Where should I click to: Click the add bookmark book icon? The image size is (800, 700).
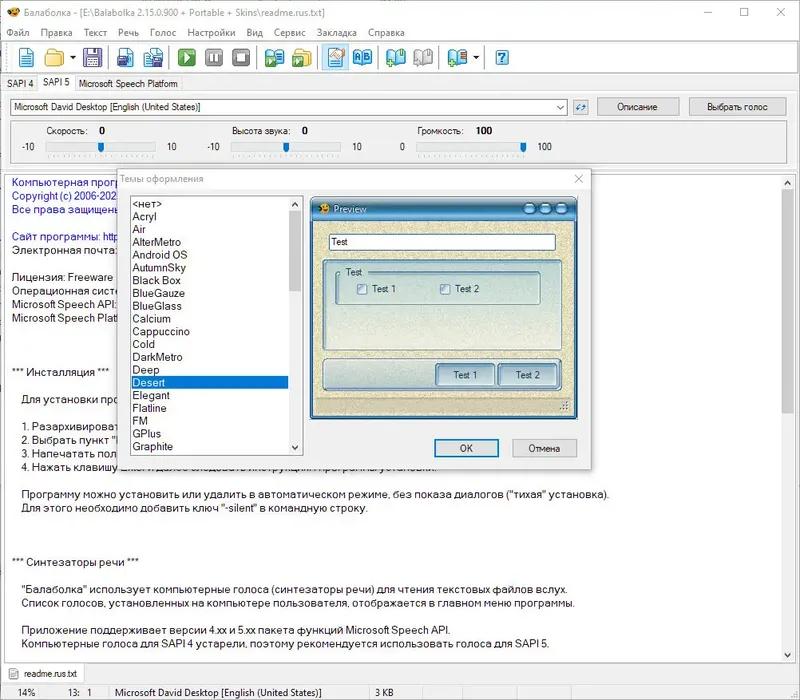coord(395,57)
